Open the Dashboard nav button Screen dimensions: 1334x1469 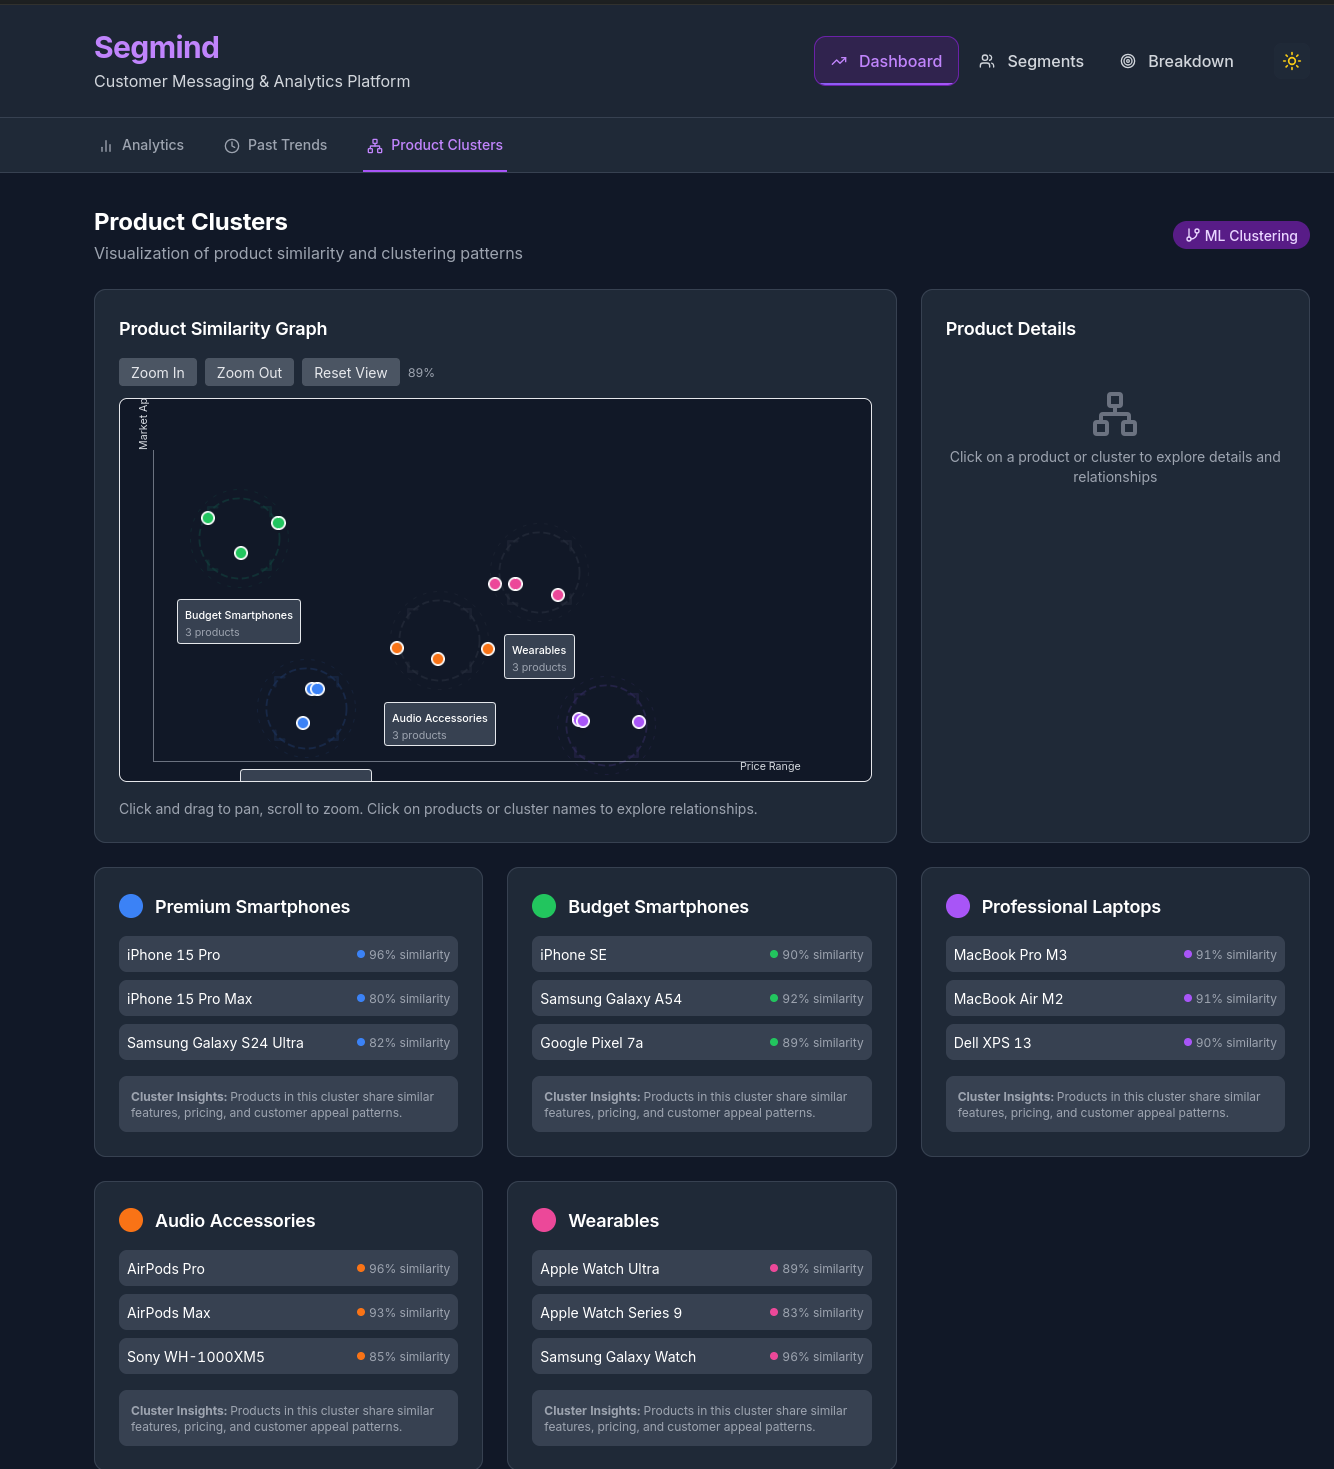tap(886, 61)
